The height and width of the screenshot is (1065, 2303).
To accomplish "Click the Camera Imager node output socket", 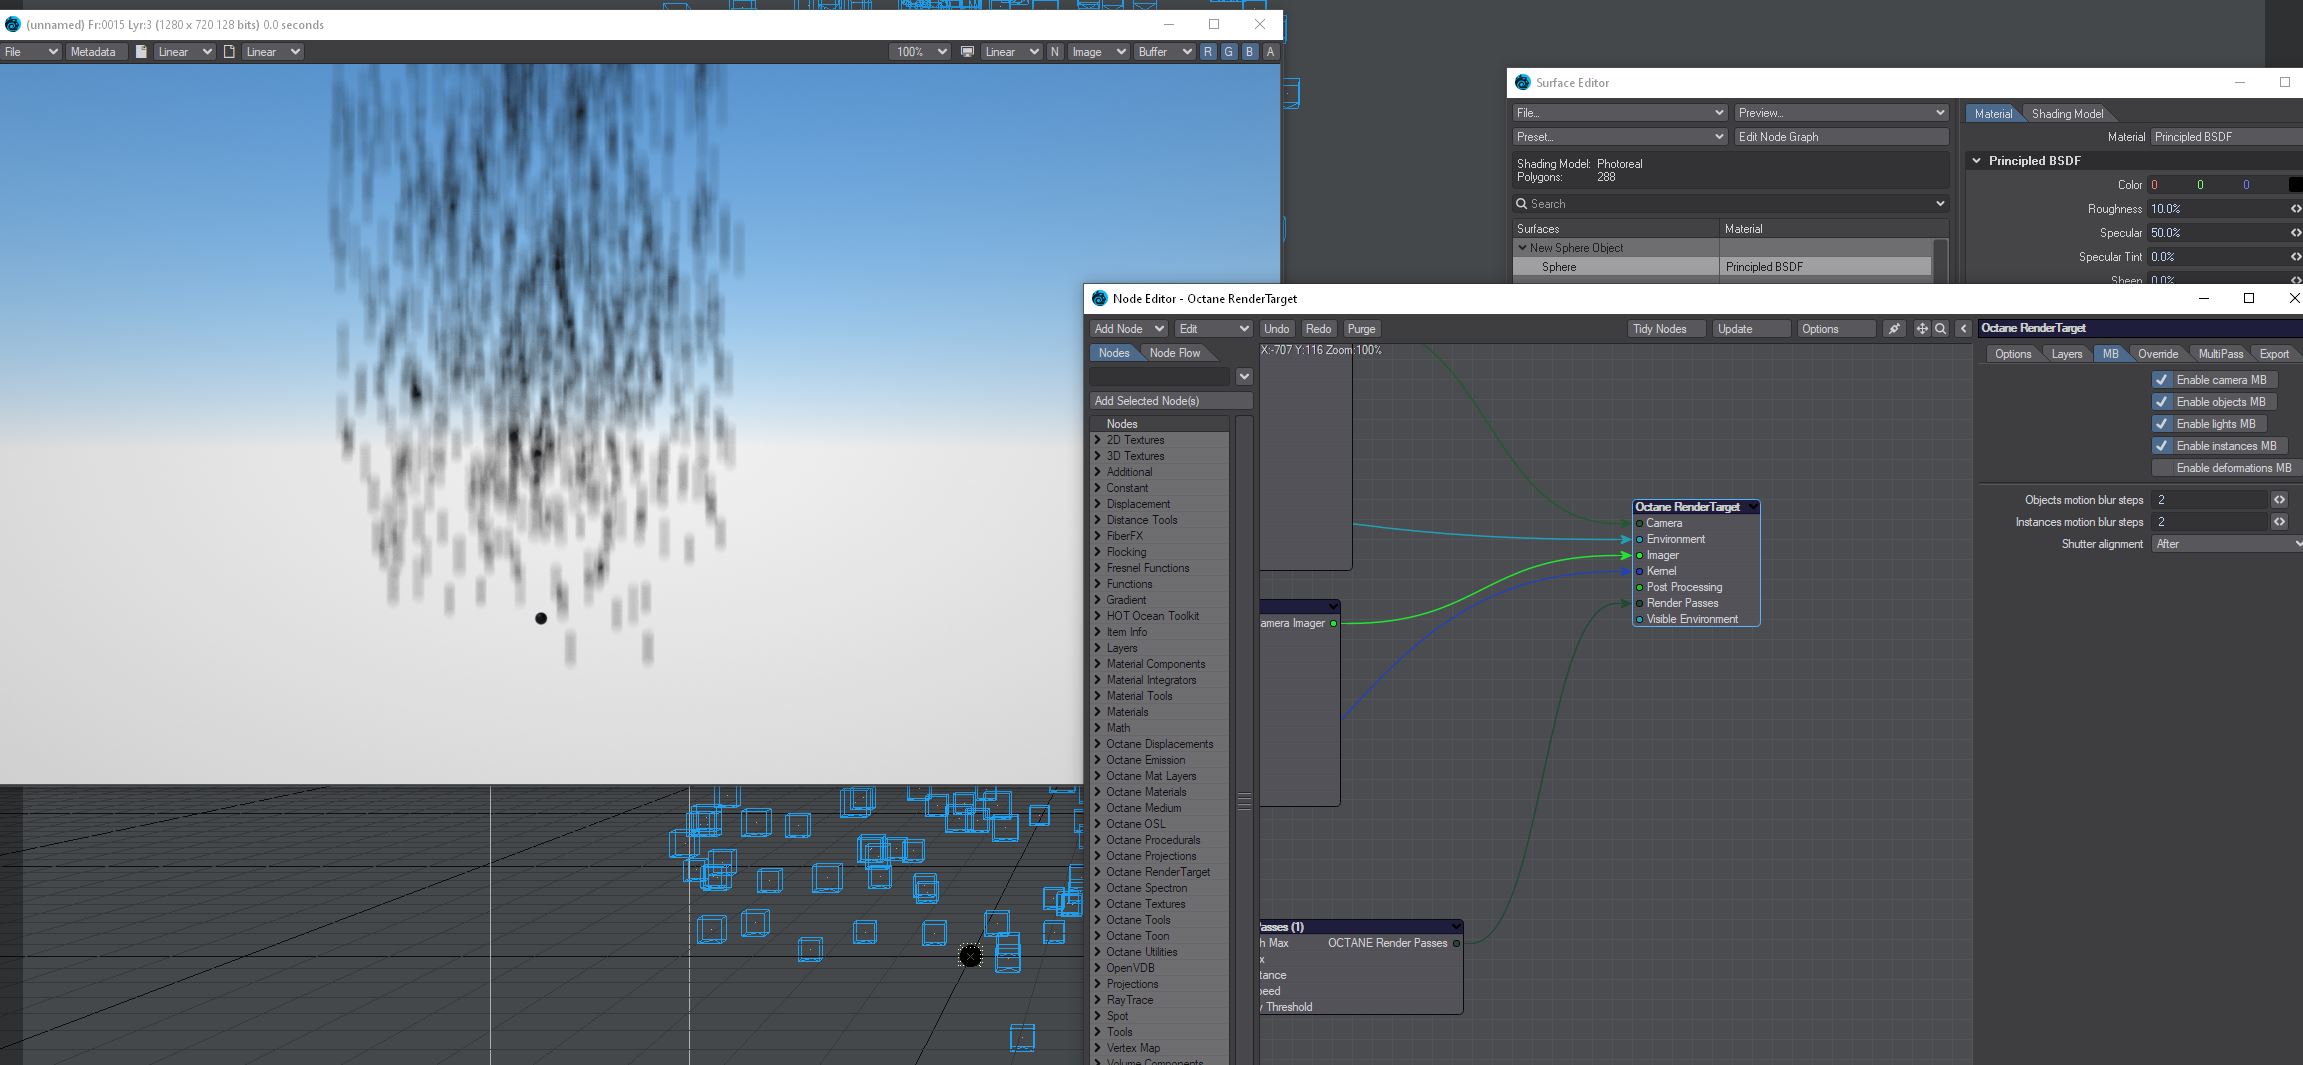I will 1333,623.
